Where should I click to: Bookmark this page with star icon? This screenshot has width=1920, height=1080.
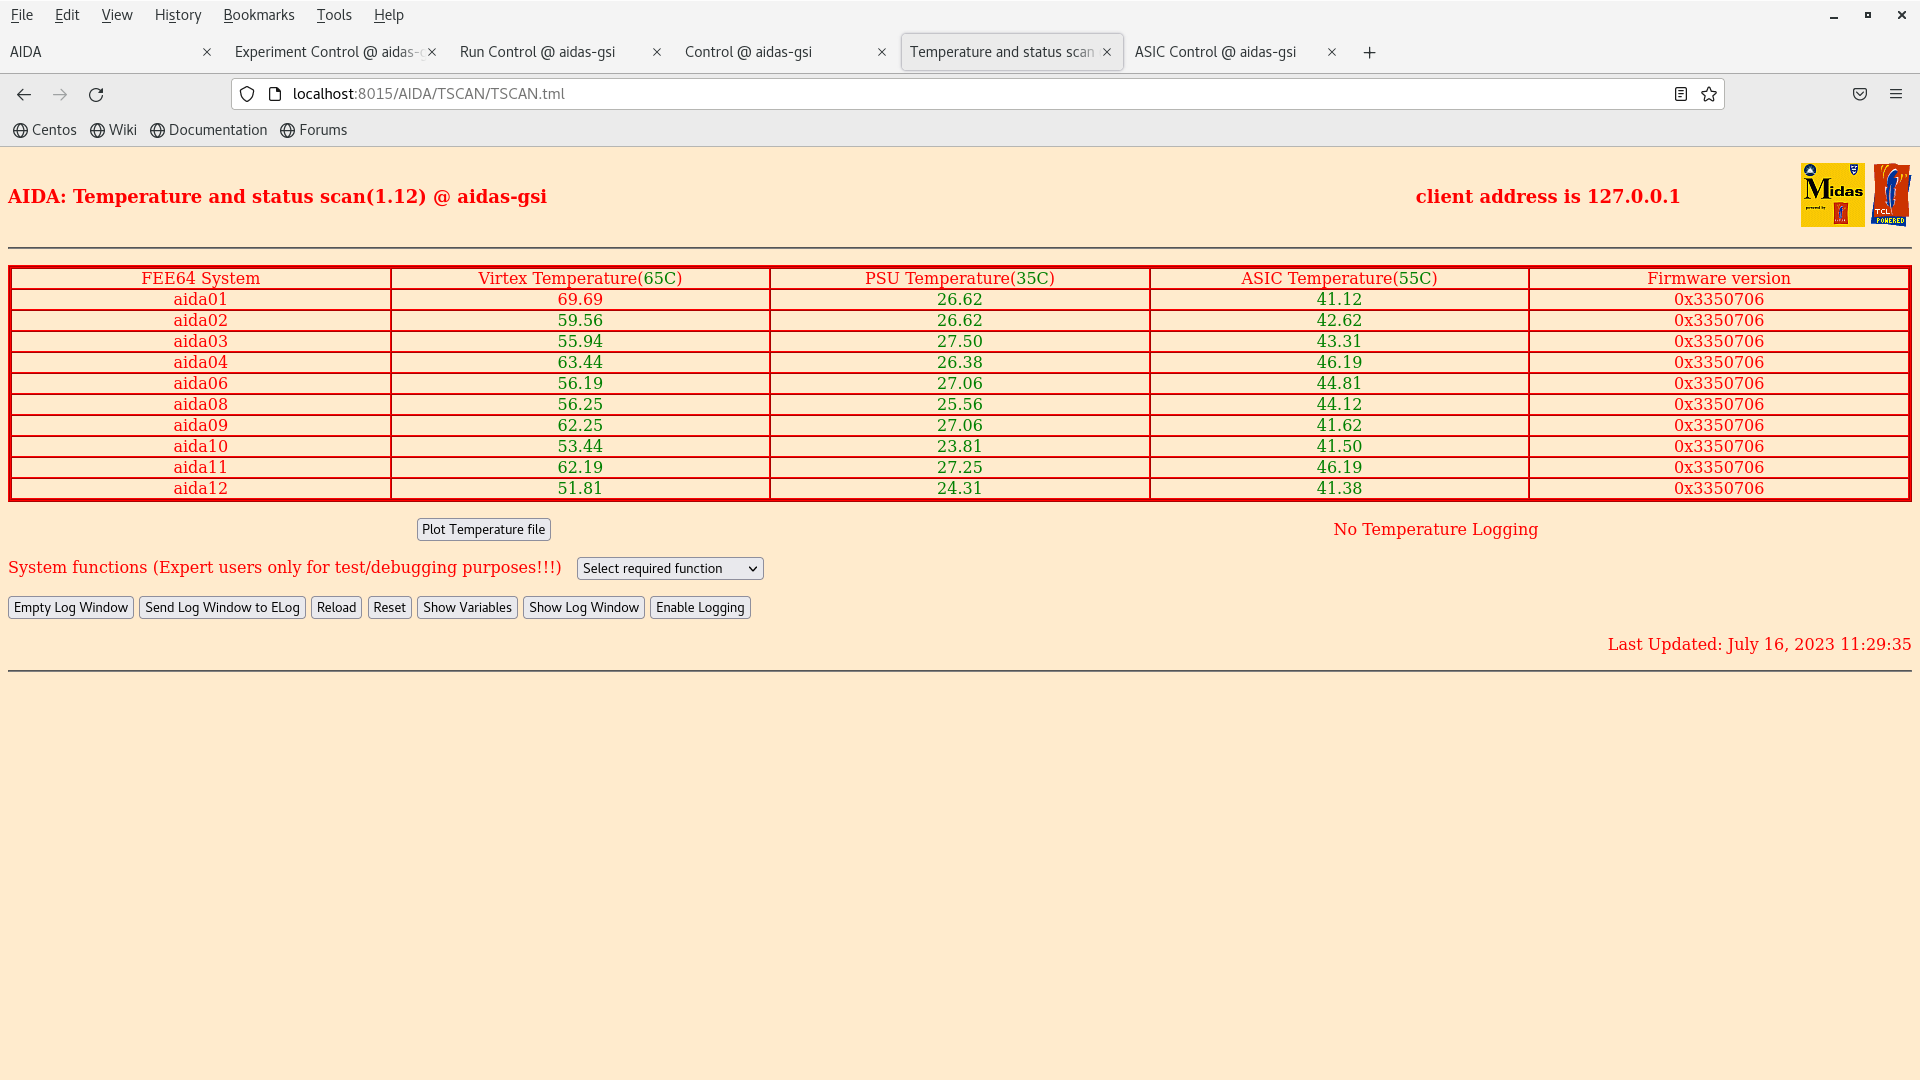(x=1709, y=94)
